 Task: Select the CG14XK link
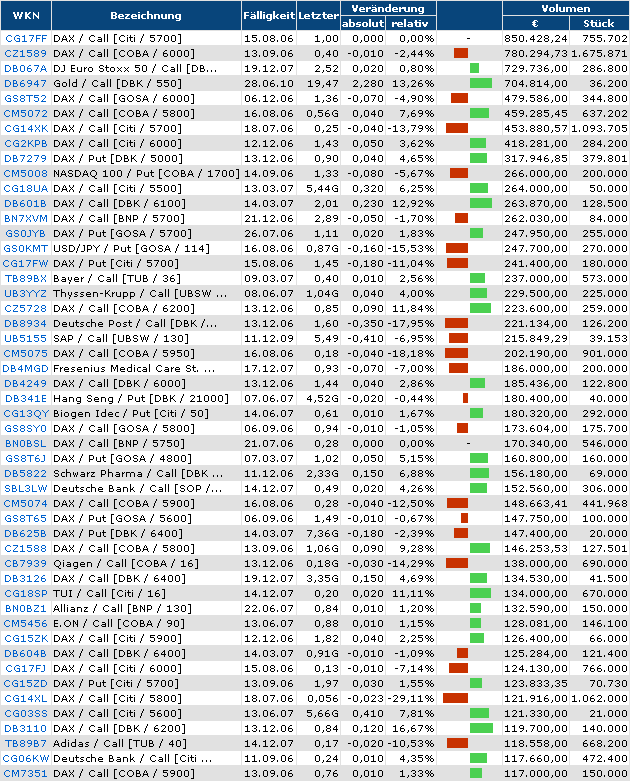point(26,129)
